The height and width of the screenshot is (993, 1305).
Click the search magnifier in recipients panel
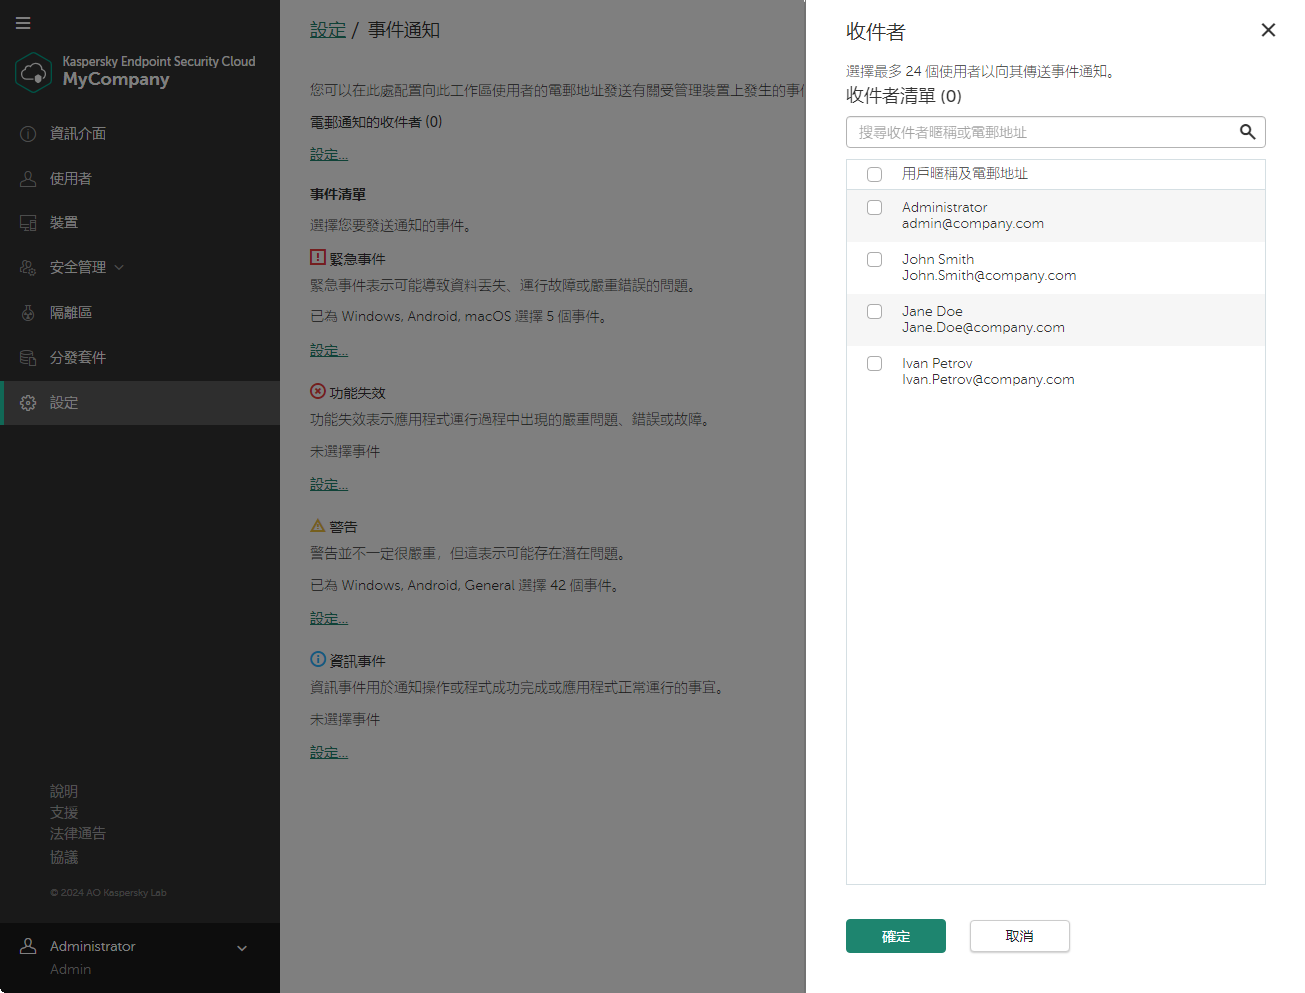tap(1247, 131)
